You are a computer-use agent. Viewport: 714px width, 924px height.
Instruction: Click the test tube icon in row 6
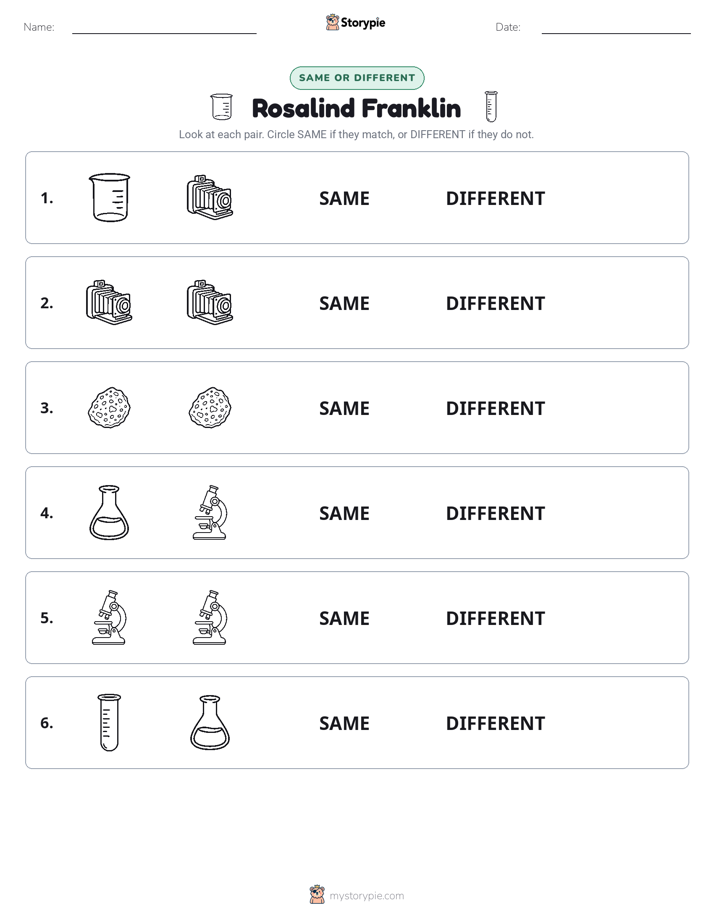[x=109, y=722]
